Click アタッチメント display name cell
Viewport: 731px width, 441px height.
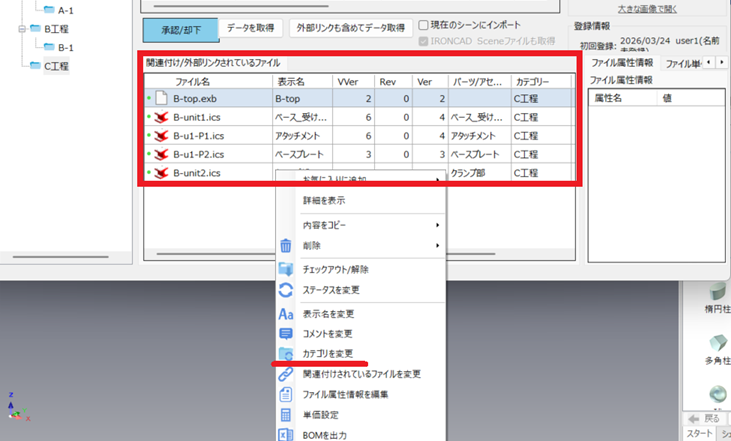(303, 136)
